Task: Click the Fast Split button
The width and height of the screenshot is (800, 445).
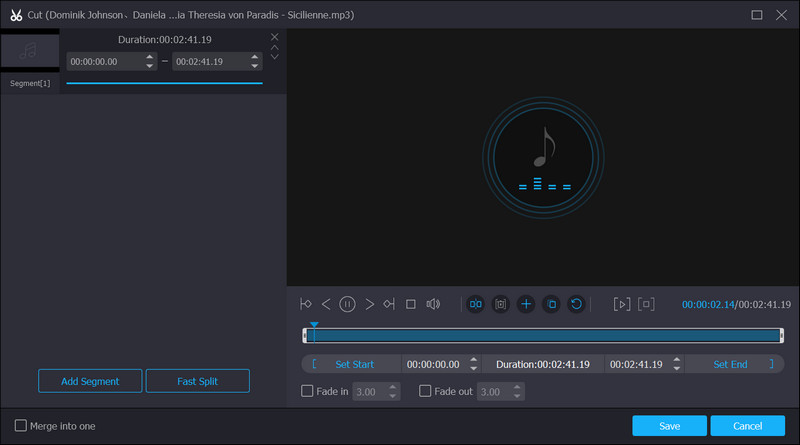Action: (197, 381)
